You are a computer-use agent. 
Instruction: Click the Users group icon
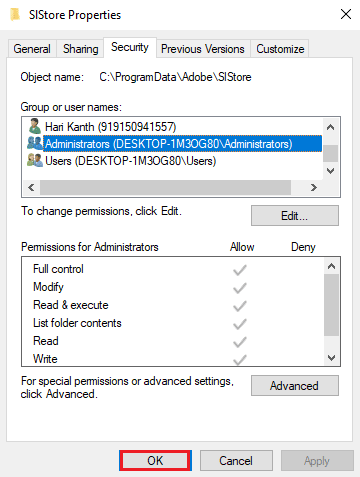pyautogui.click(x=35, y=160)
